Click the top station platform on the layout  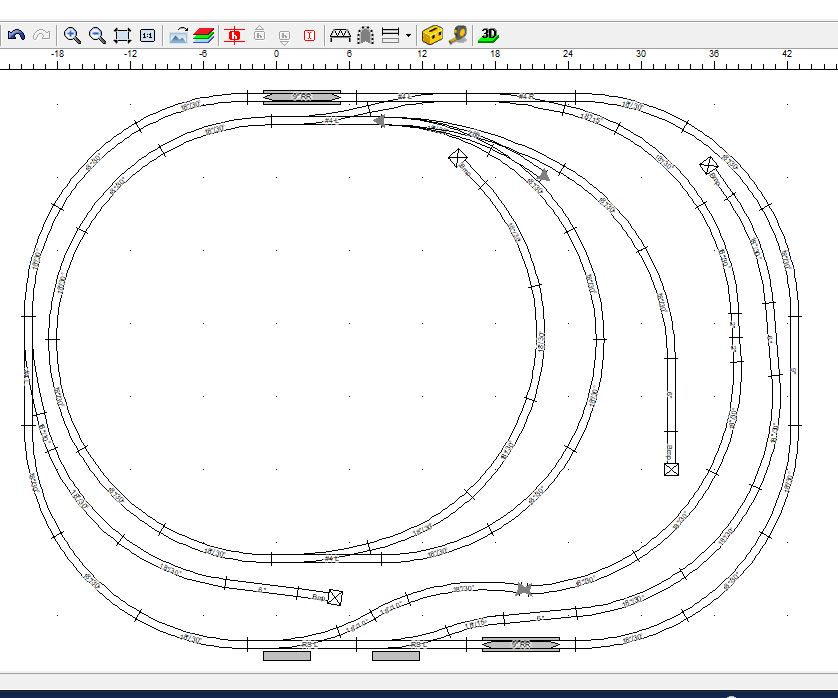pyautogui.click(x=302, y=97)
